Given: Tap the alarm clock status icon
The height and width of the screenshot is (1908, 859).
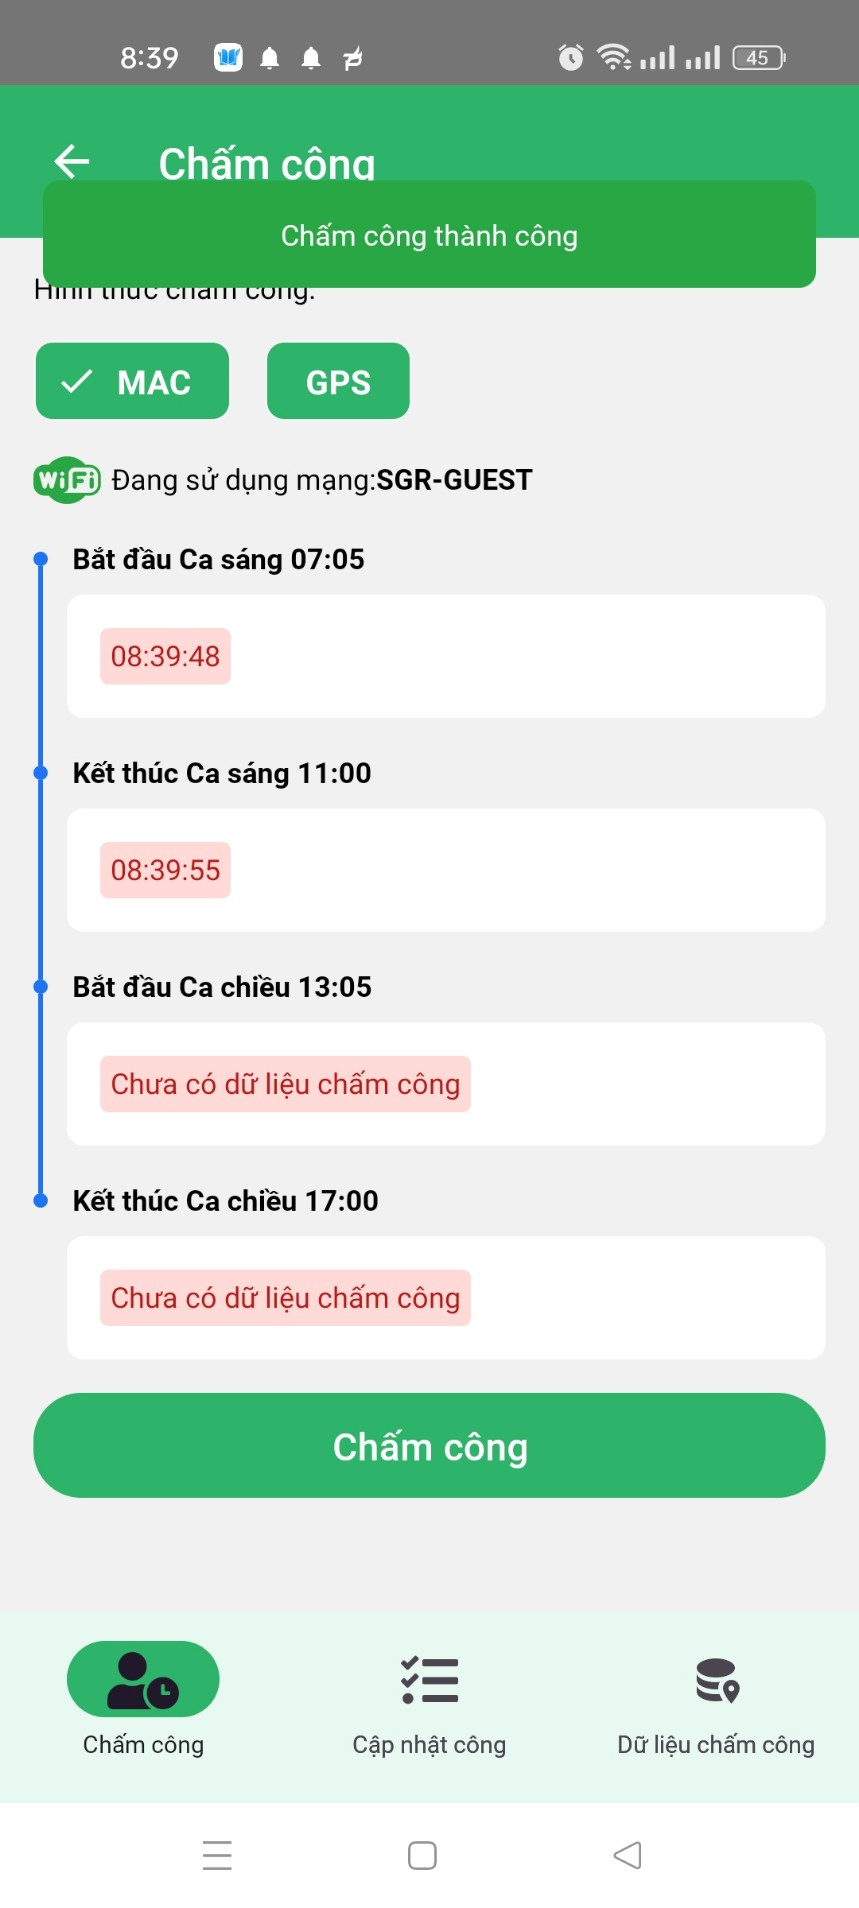Looking at the screenshot, I should click(x=570, y=58).
